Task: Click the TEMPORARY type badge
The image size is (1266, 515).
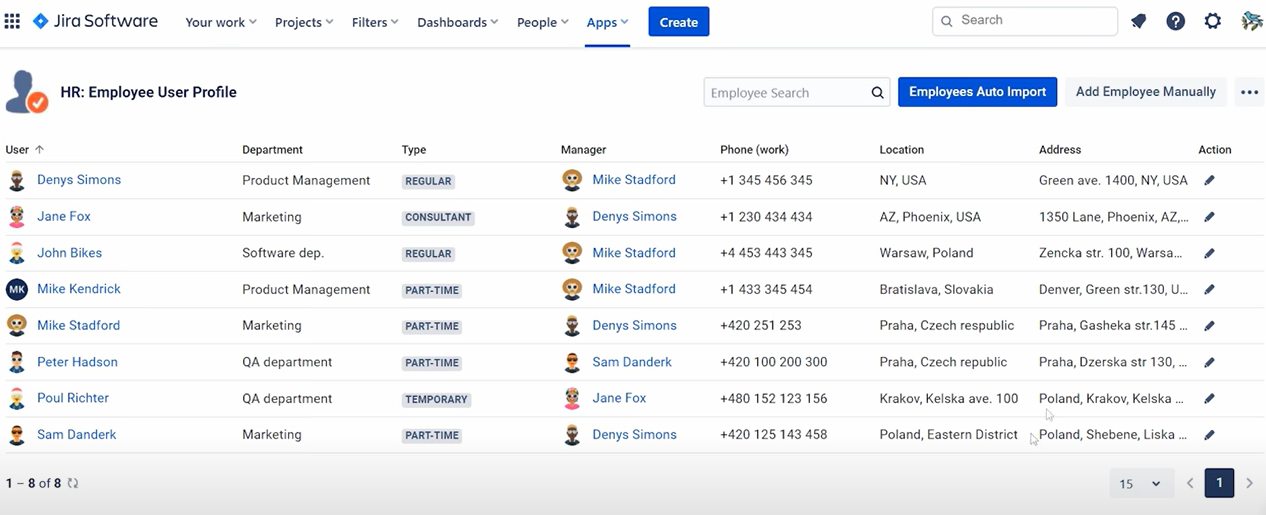Action: (436, 399)
